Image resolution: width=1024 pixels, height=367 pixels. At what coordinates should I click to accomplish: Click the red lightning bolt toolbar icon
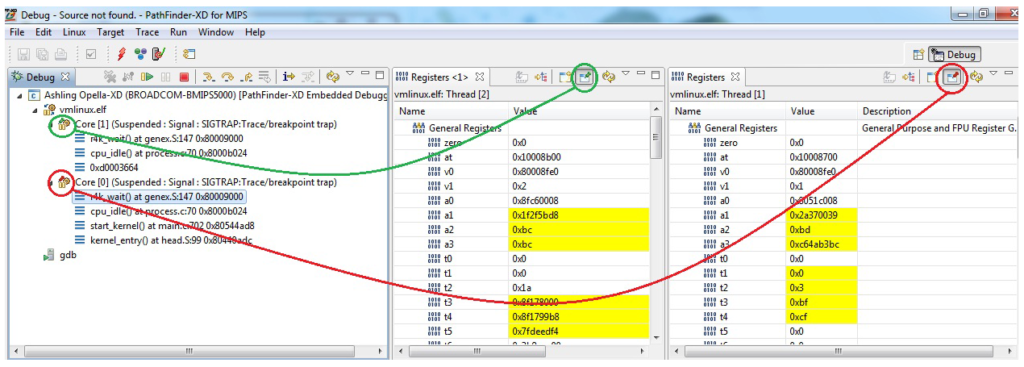pyautogui.click(x=121, y=54)
